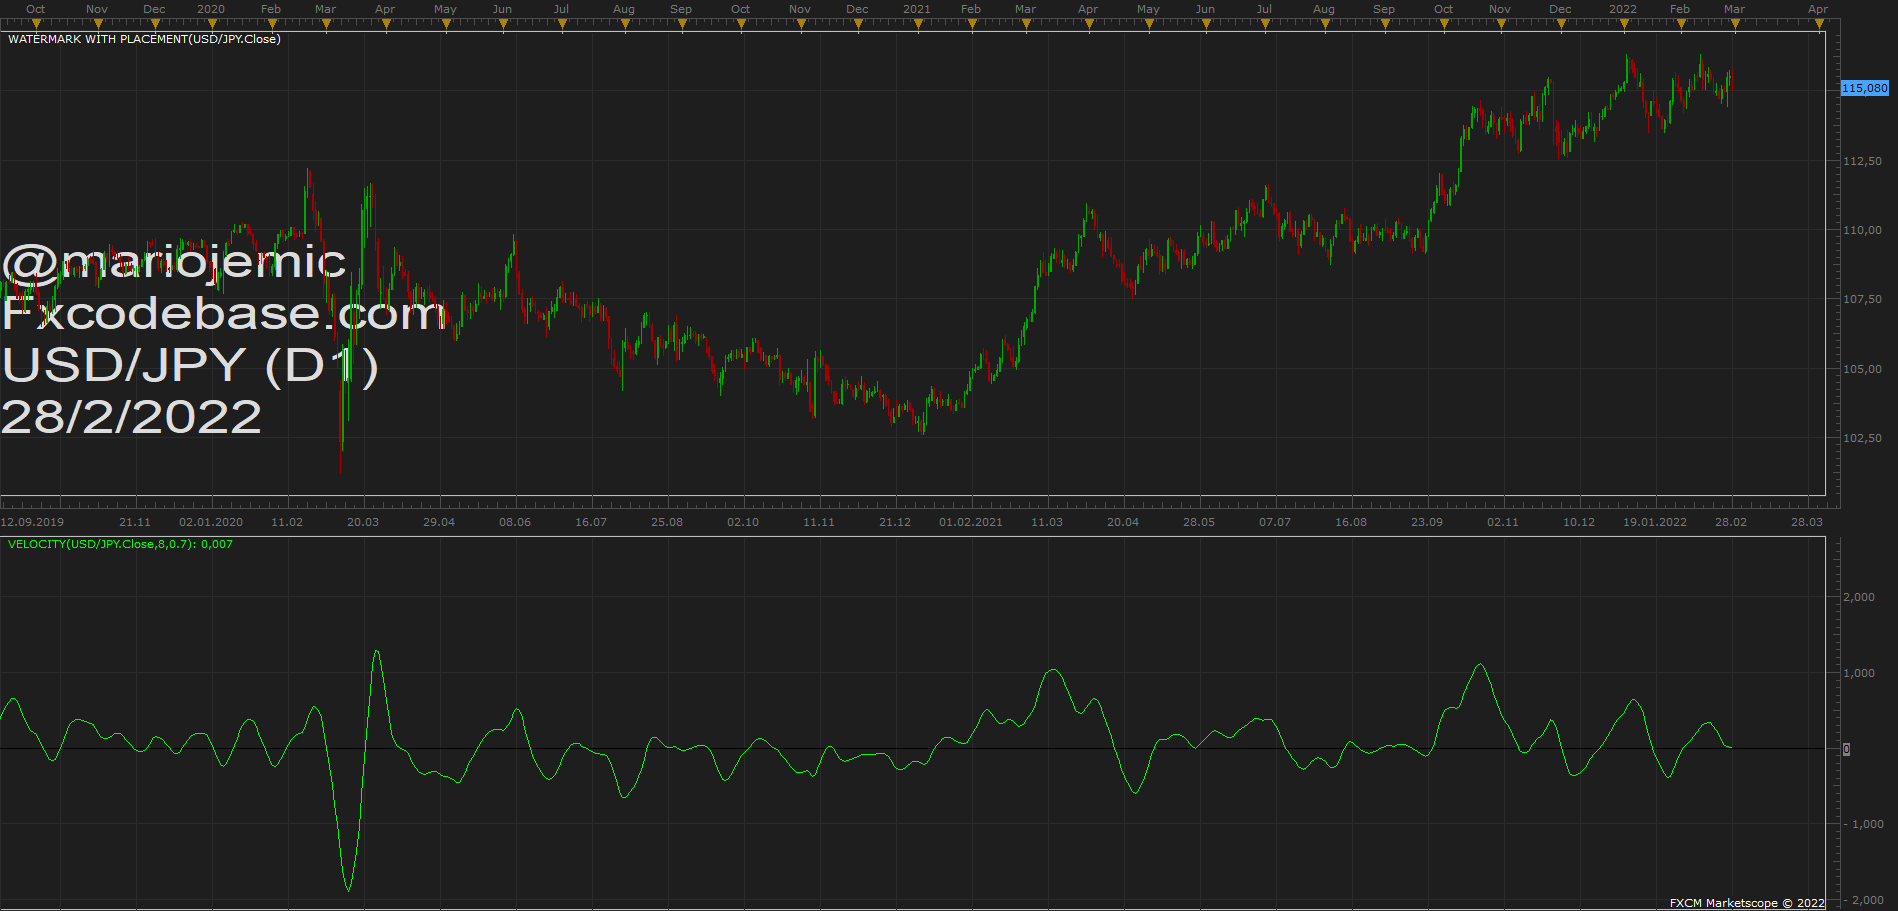The height and width of the screenshot is (911, 1898).
Task: Click the FXCM Marketscope © 2022 text
Action: (1747, 903)
